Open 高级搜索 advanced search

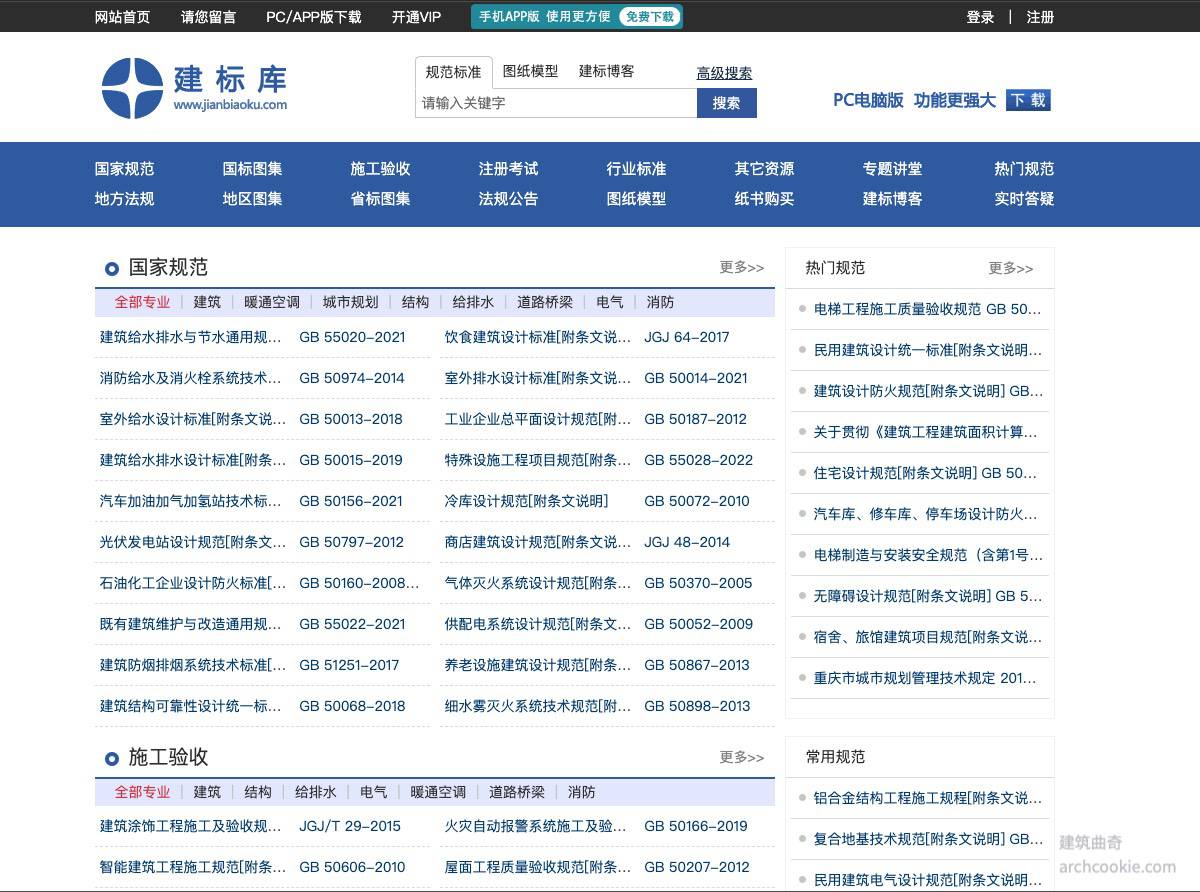tap(724, 72)
